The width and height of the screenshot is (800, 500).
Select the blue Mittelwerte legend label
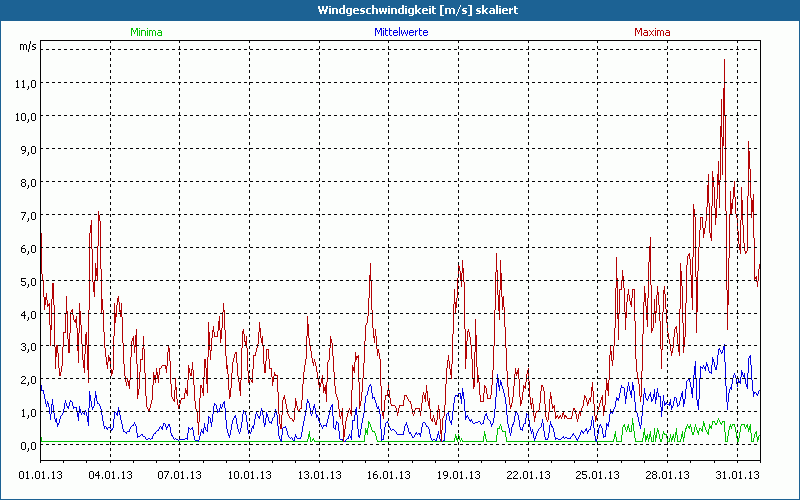pos(401,32)
